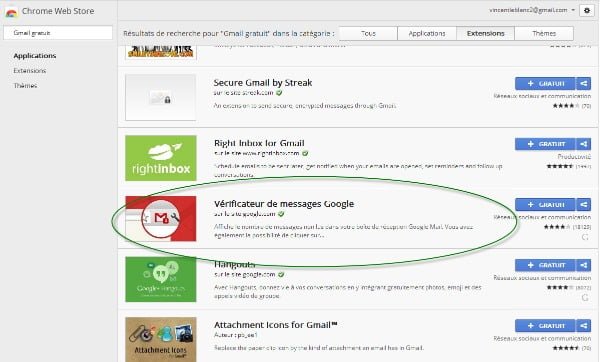Share the Right Inbox for Gmail extension
Viewport: 600px width, 362px height.
point(584,144)
